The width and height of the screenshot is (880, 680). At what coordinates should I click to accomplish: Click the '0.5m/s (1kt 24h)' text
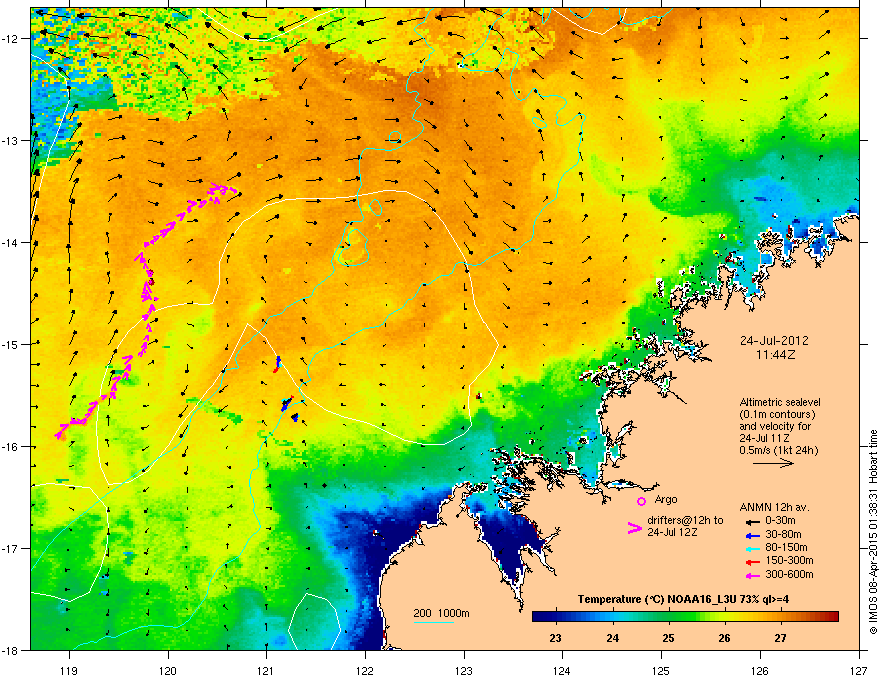(778, 450)
